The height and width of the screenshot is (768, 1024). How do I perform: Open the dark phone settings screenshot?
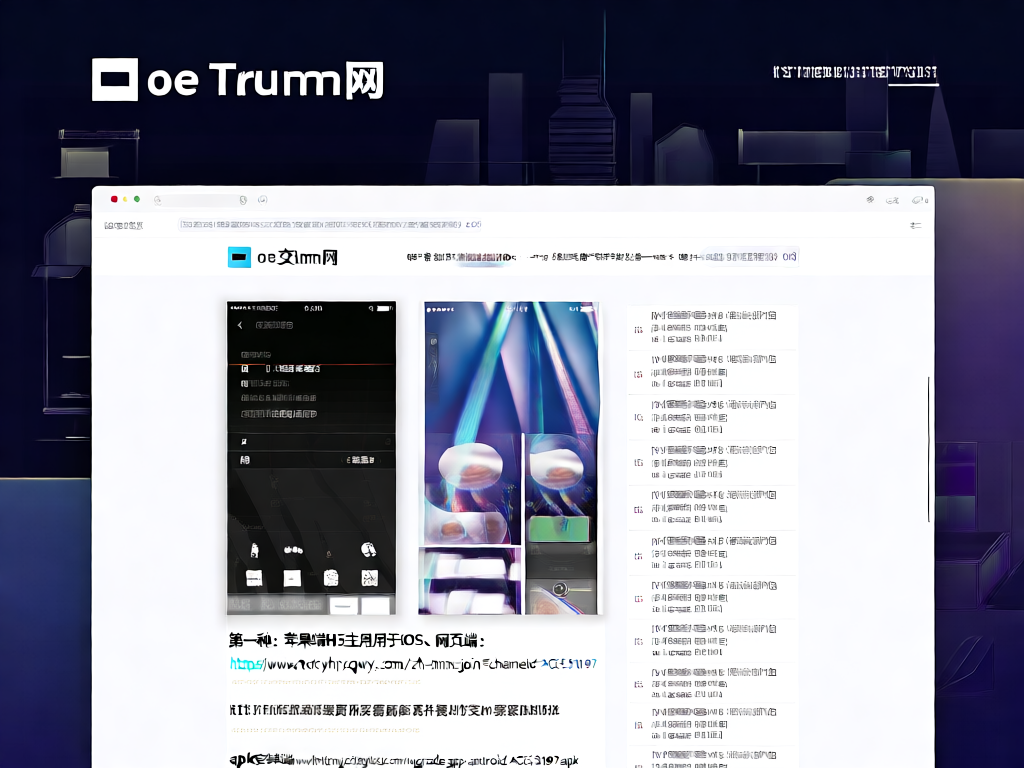[311, 457]
